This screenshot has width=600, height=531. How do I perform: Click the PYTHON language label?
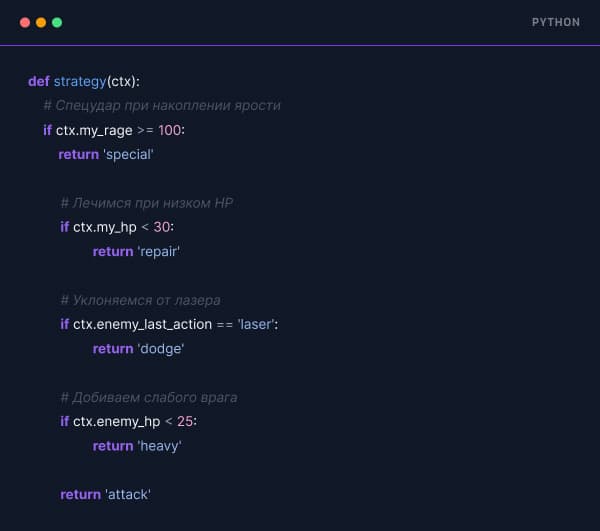coord(556,22)
